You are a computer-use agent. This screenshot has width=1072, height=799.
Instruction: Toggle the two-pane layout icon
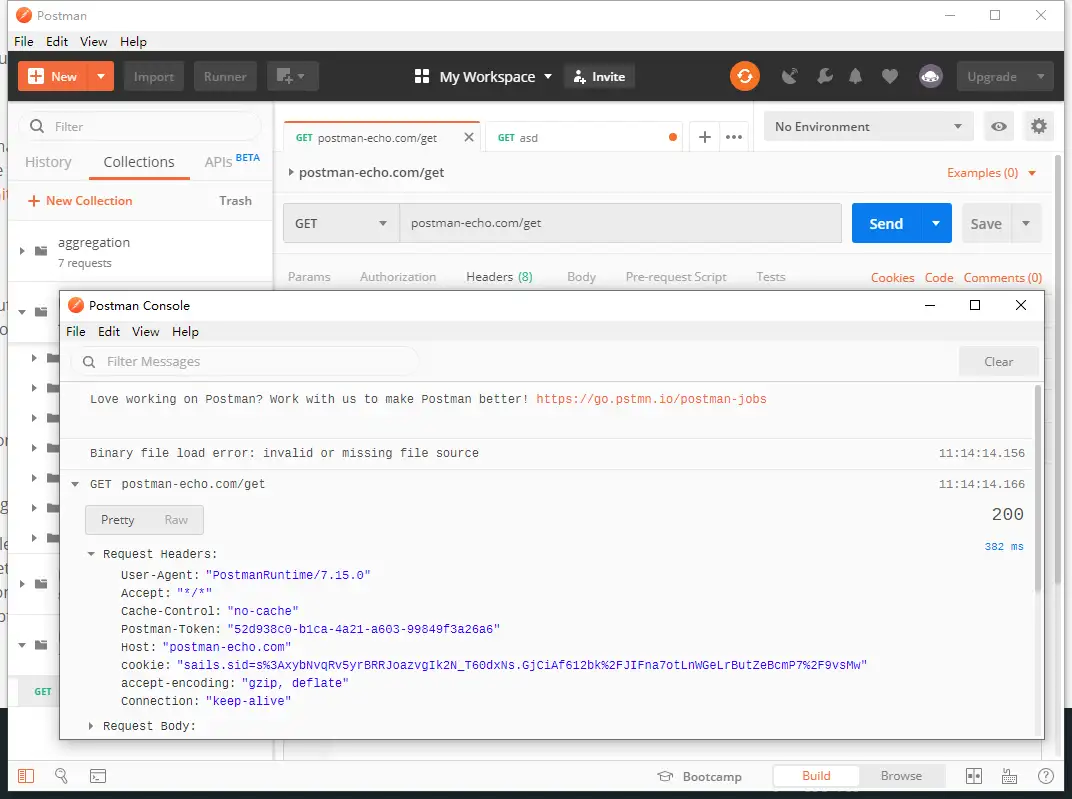973,776
